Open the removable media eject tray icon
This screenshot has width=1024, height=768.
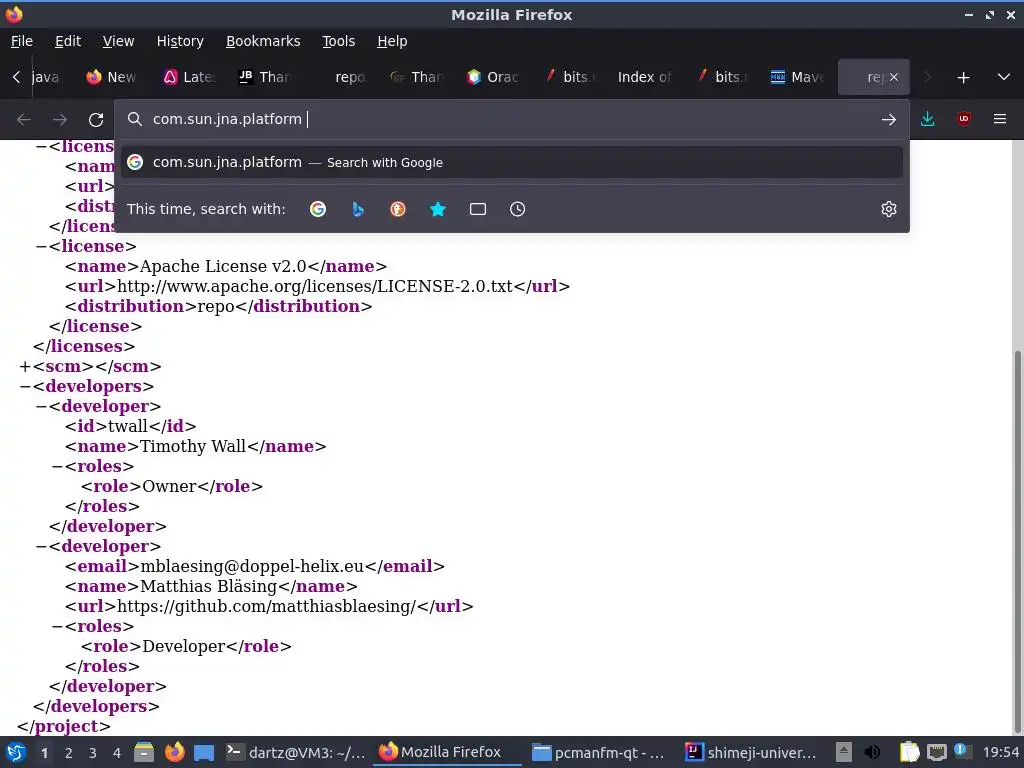[x=844, y=752]
